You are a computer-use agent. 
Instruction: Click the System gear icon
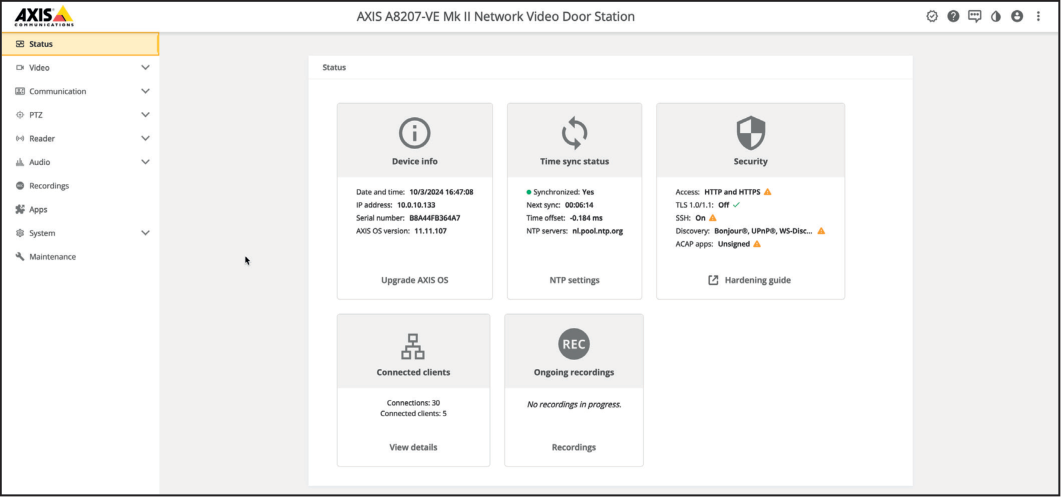point(20,233)
